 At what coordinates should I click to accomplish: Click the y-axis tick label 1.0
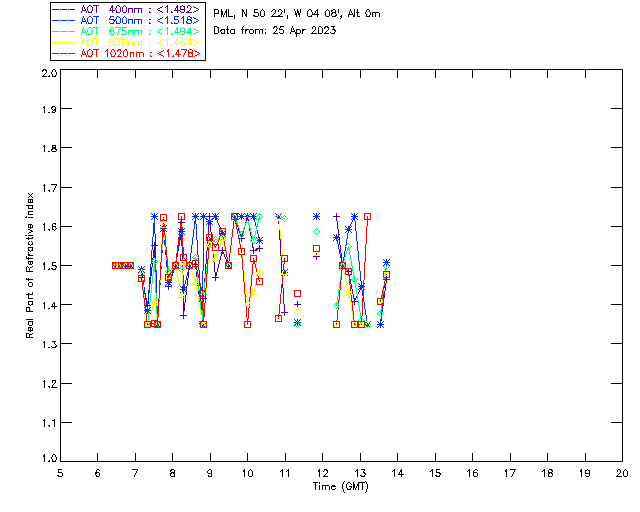point(49,458)
